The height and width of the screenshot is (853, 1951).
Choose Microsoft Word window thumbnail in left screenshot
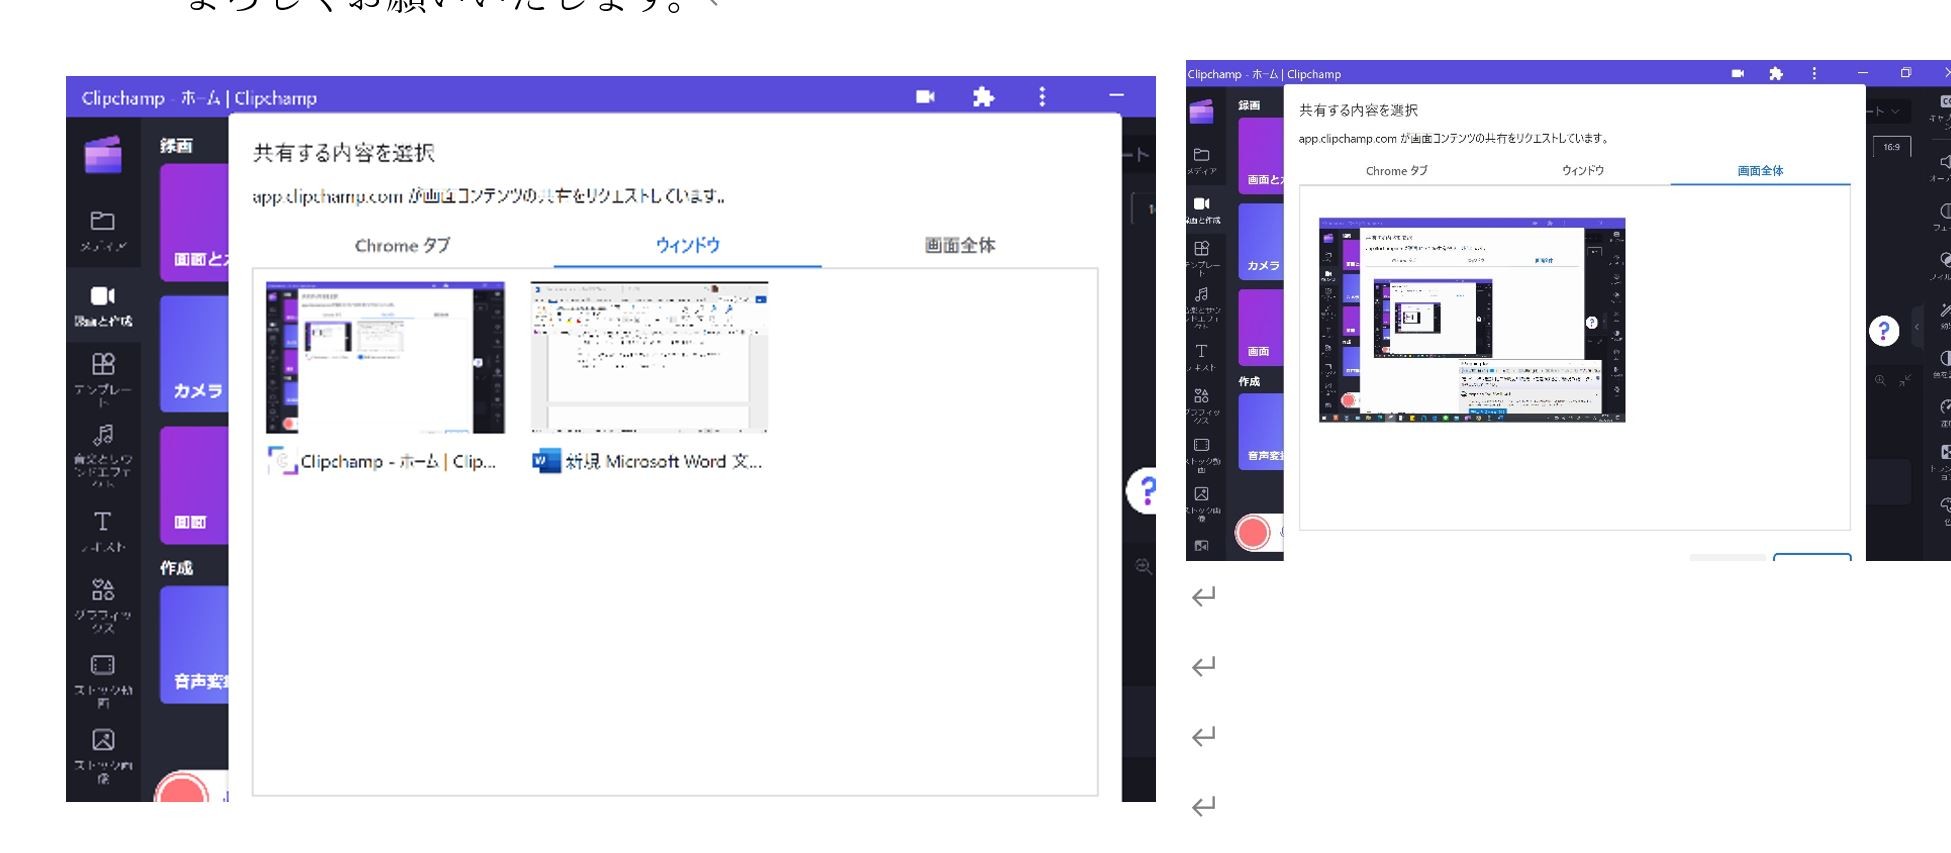[649, 357]
